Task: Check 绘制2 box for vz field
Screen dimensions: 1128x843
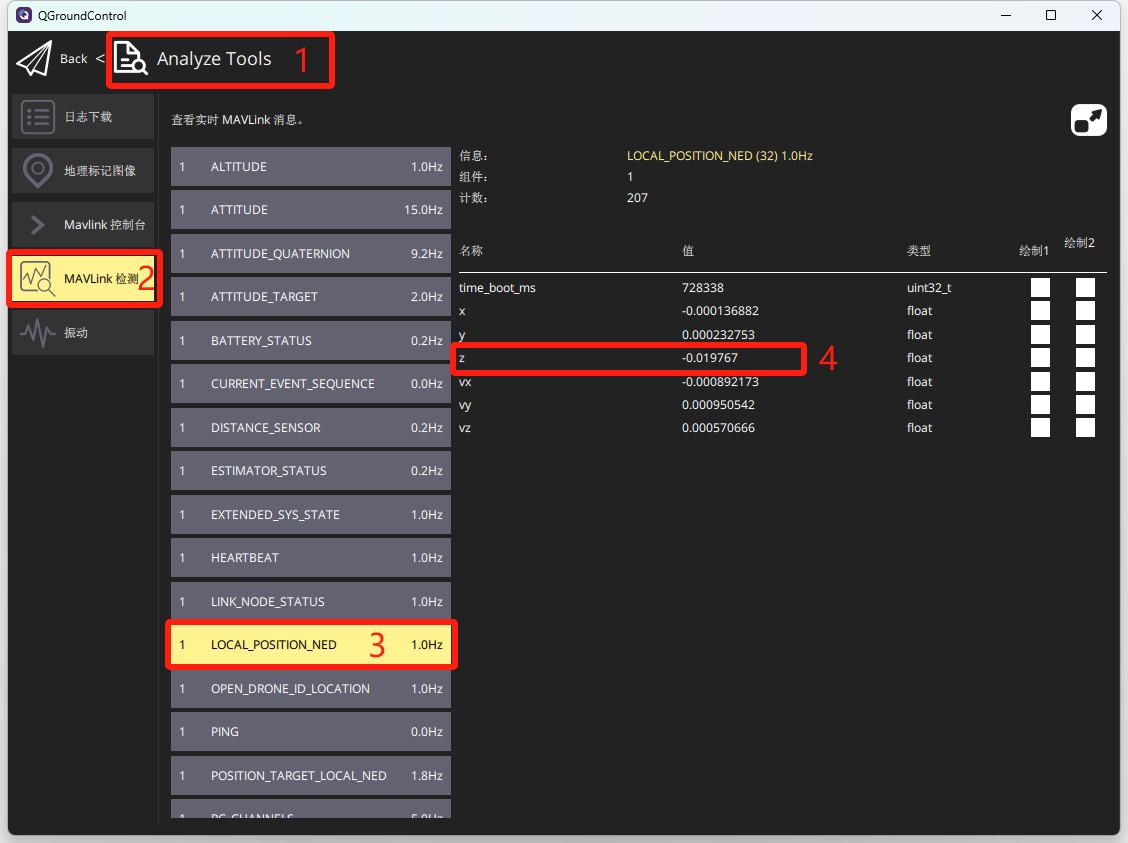Action: click(1086, 427)
